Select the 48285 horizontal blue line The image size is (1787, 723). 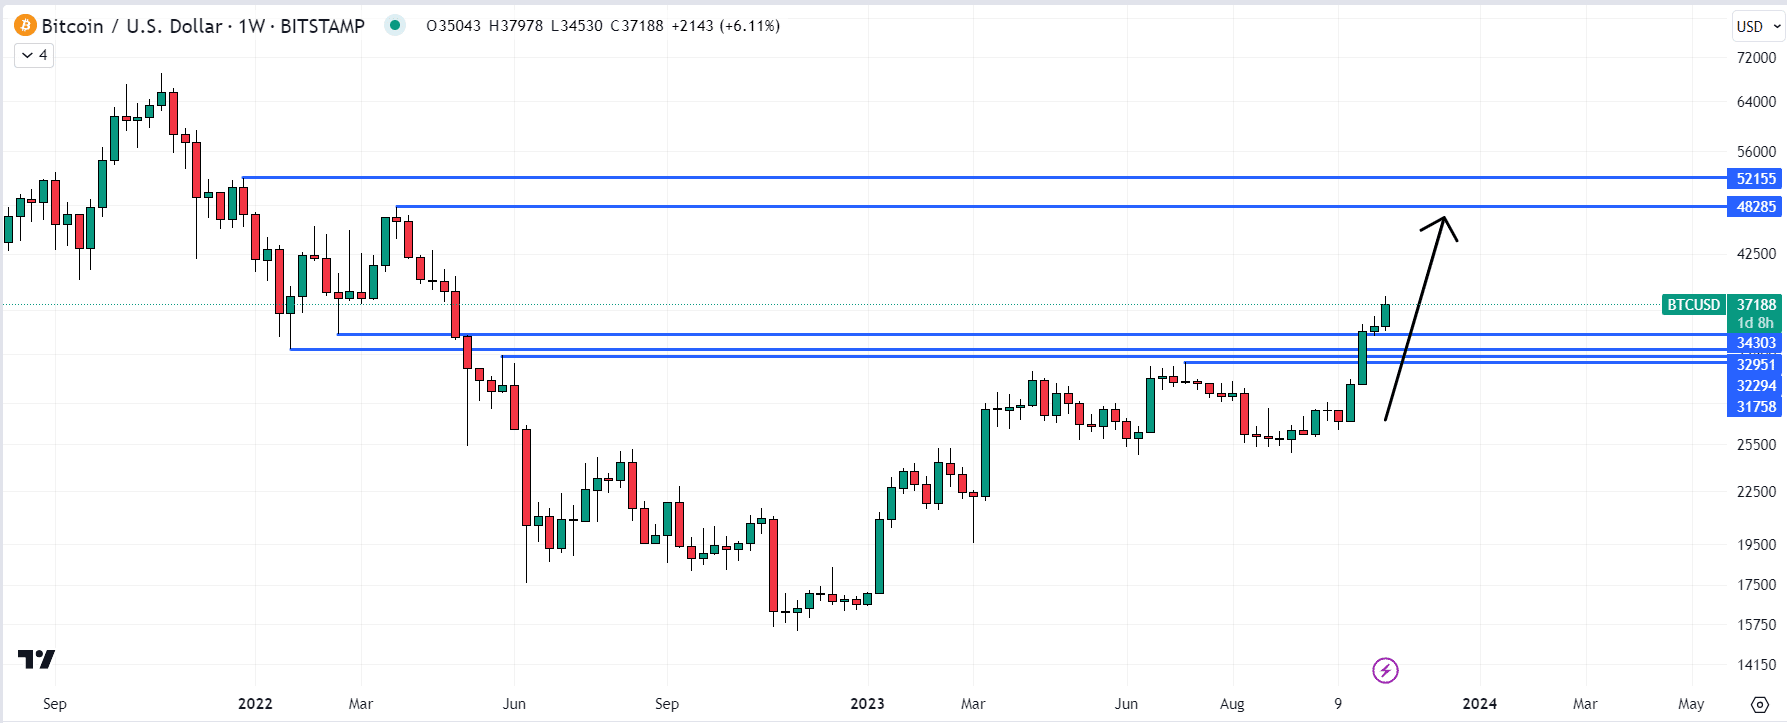pyautogui.click(x=1061, y=206)
